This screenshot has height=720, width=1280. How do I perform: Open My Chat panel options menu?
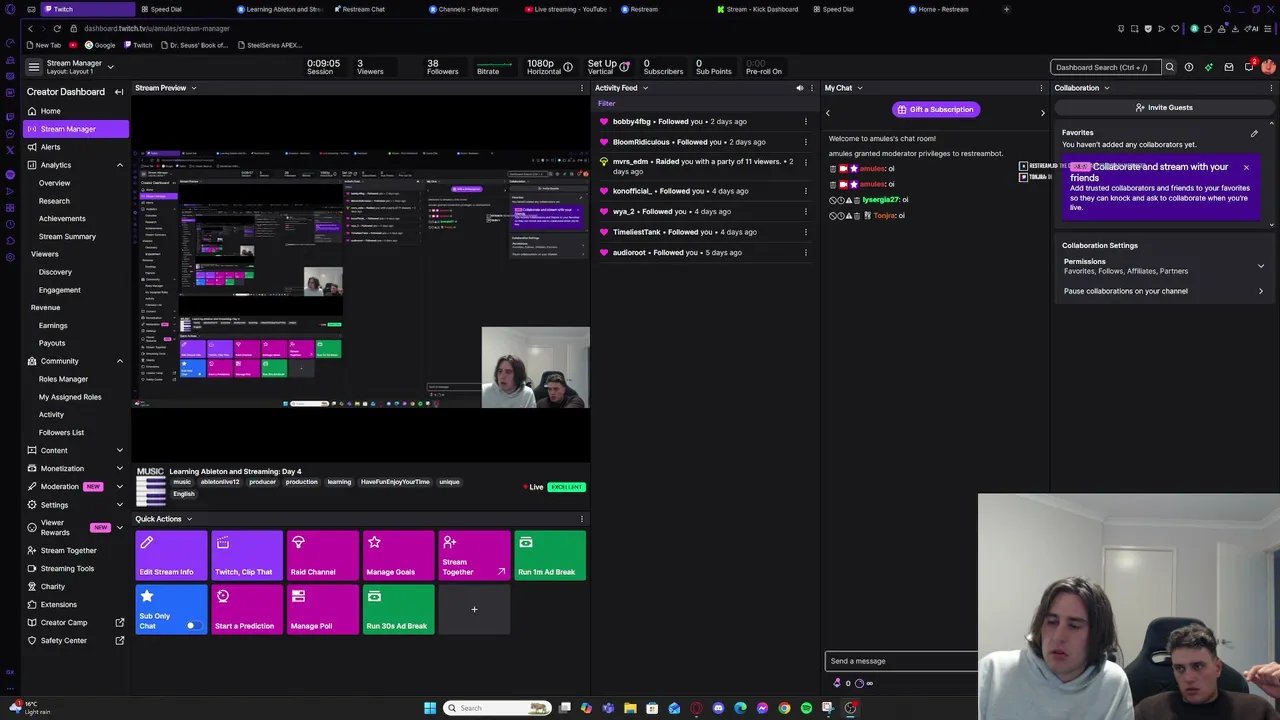[x=1041, y=88]
